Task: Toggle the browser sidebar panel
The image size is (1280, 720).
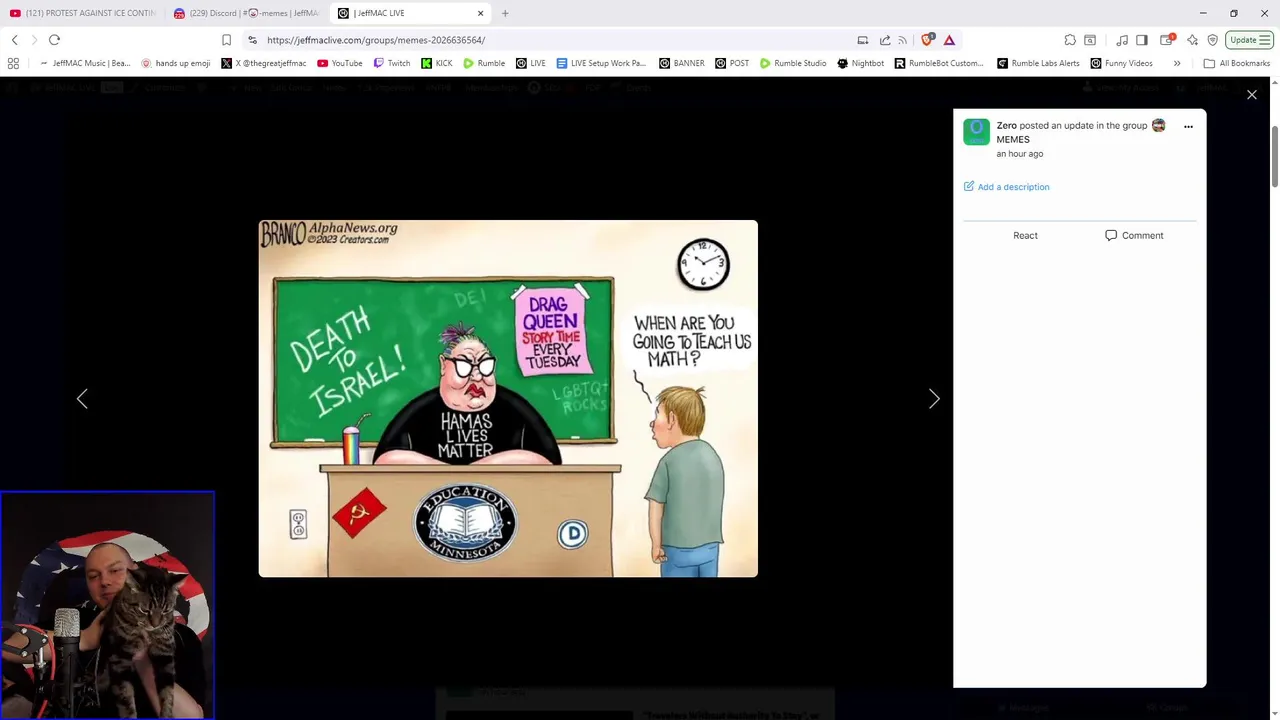Action: 1142,40
